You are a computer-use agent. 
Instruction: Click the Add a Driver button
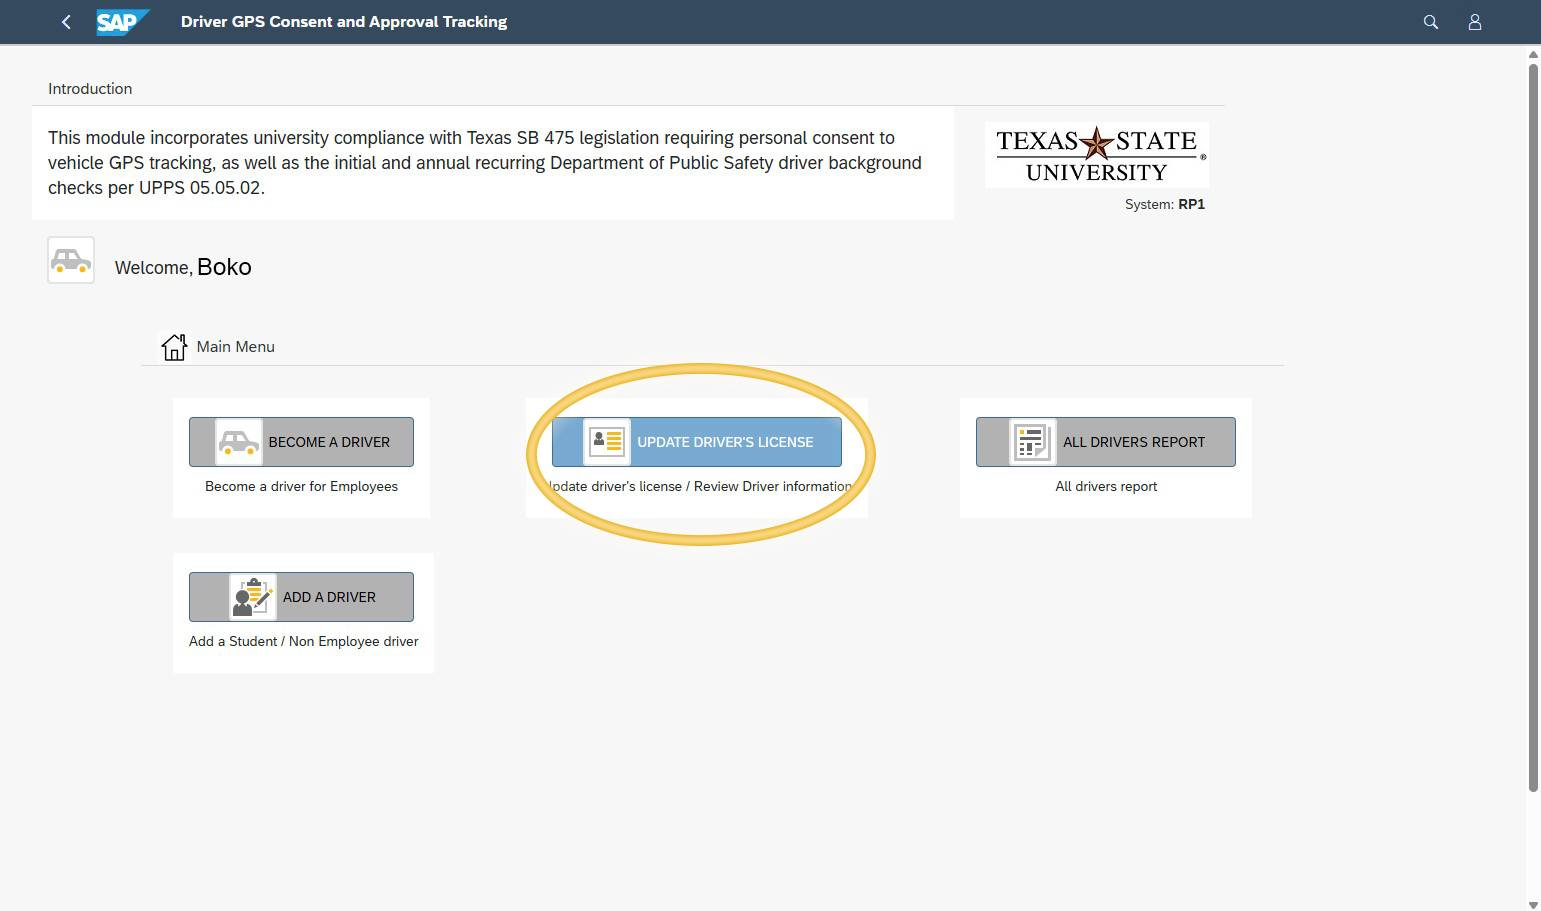click(301, 596)
